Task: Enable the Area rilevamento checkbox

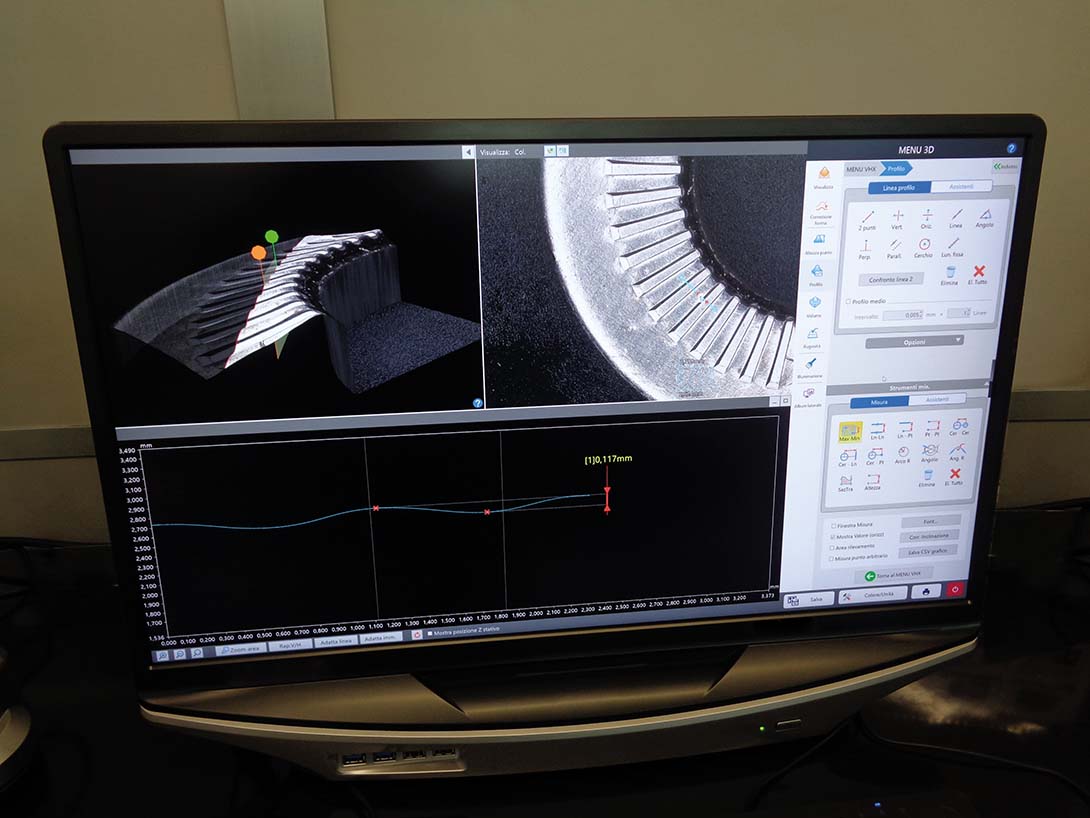Action: (832, 548)
